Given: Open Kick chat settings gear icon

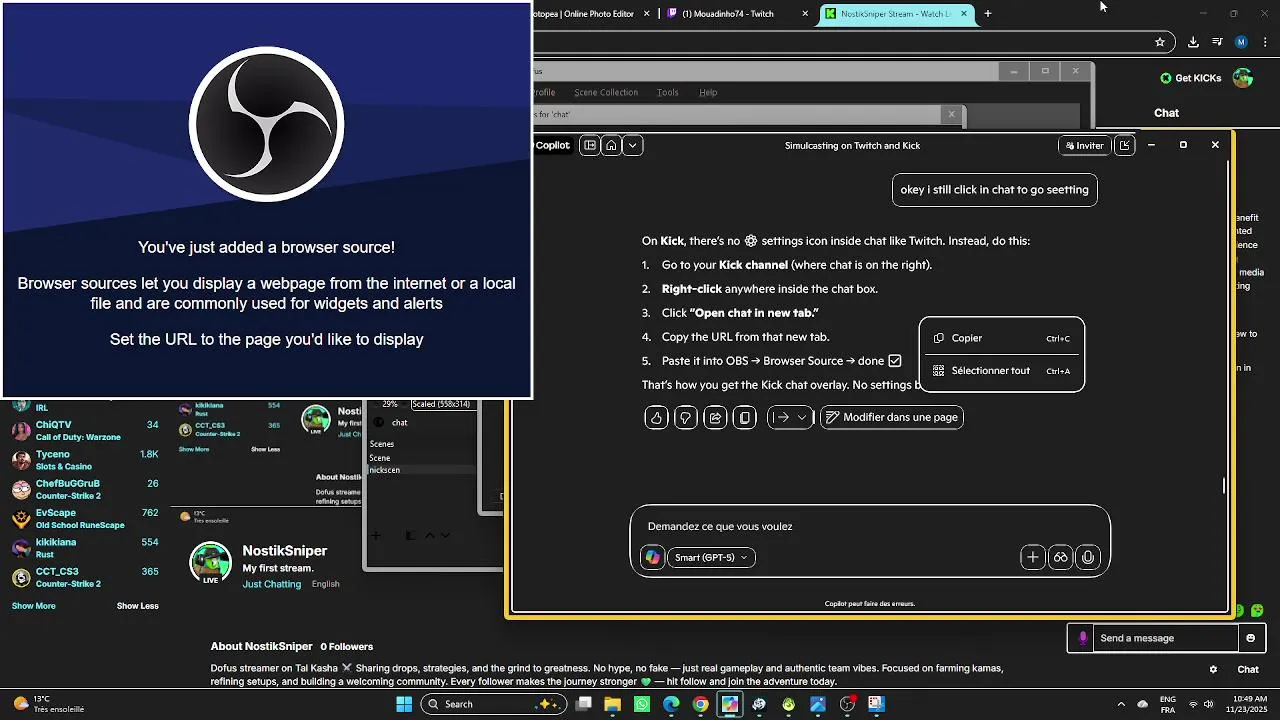Looking at the screenshot, I should click(x=1213, y=669).
